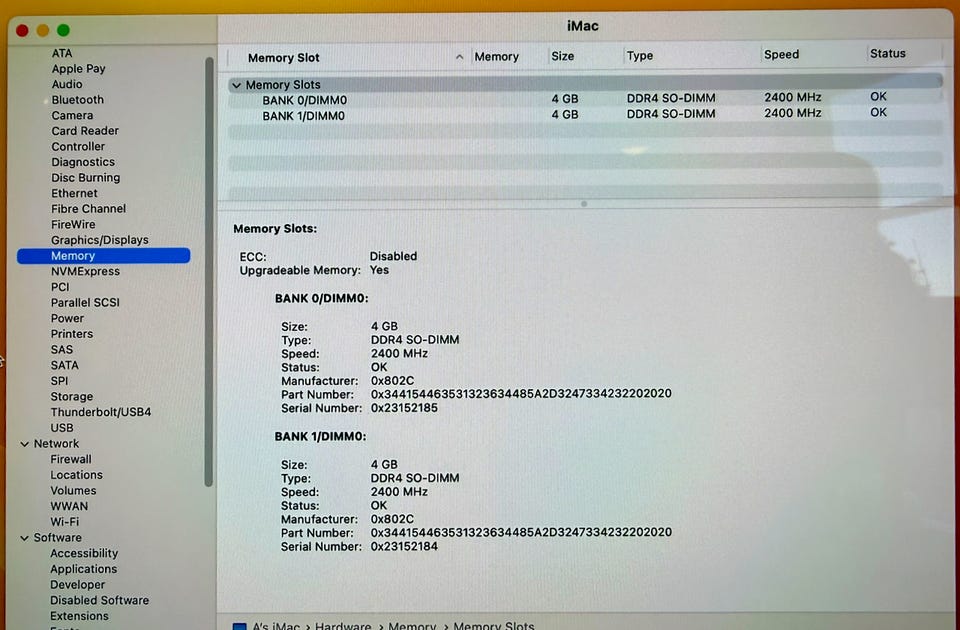The height and width of the screenshot is (630, 960).
Task: Sort by Memory column header
Action: click(497, 56)
